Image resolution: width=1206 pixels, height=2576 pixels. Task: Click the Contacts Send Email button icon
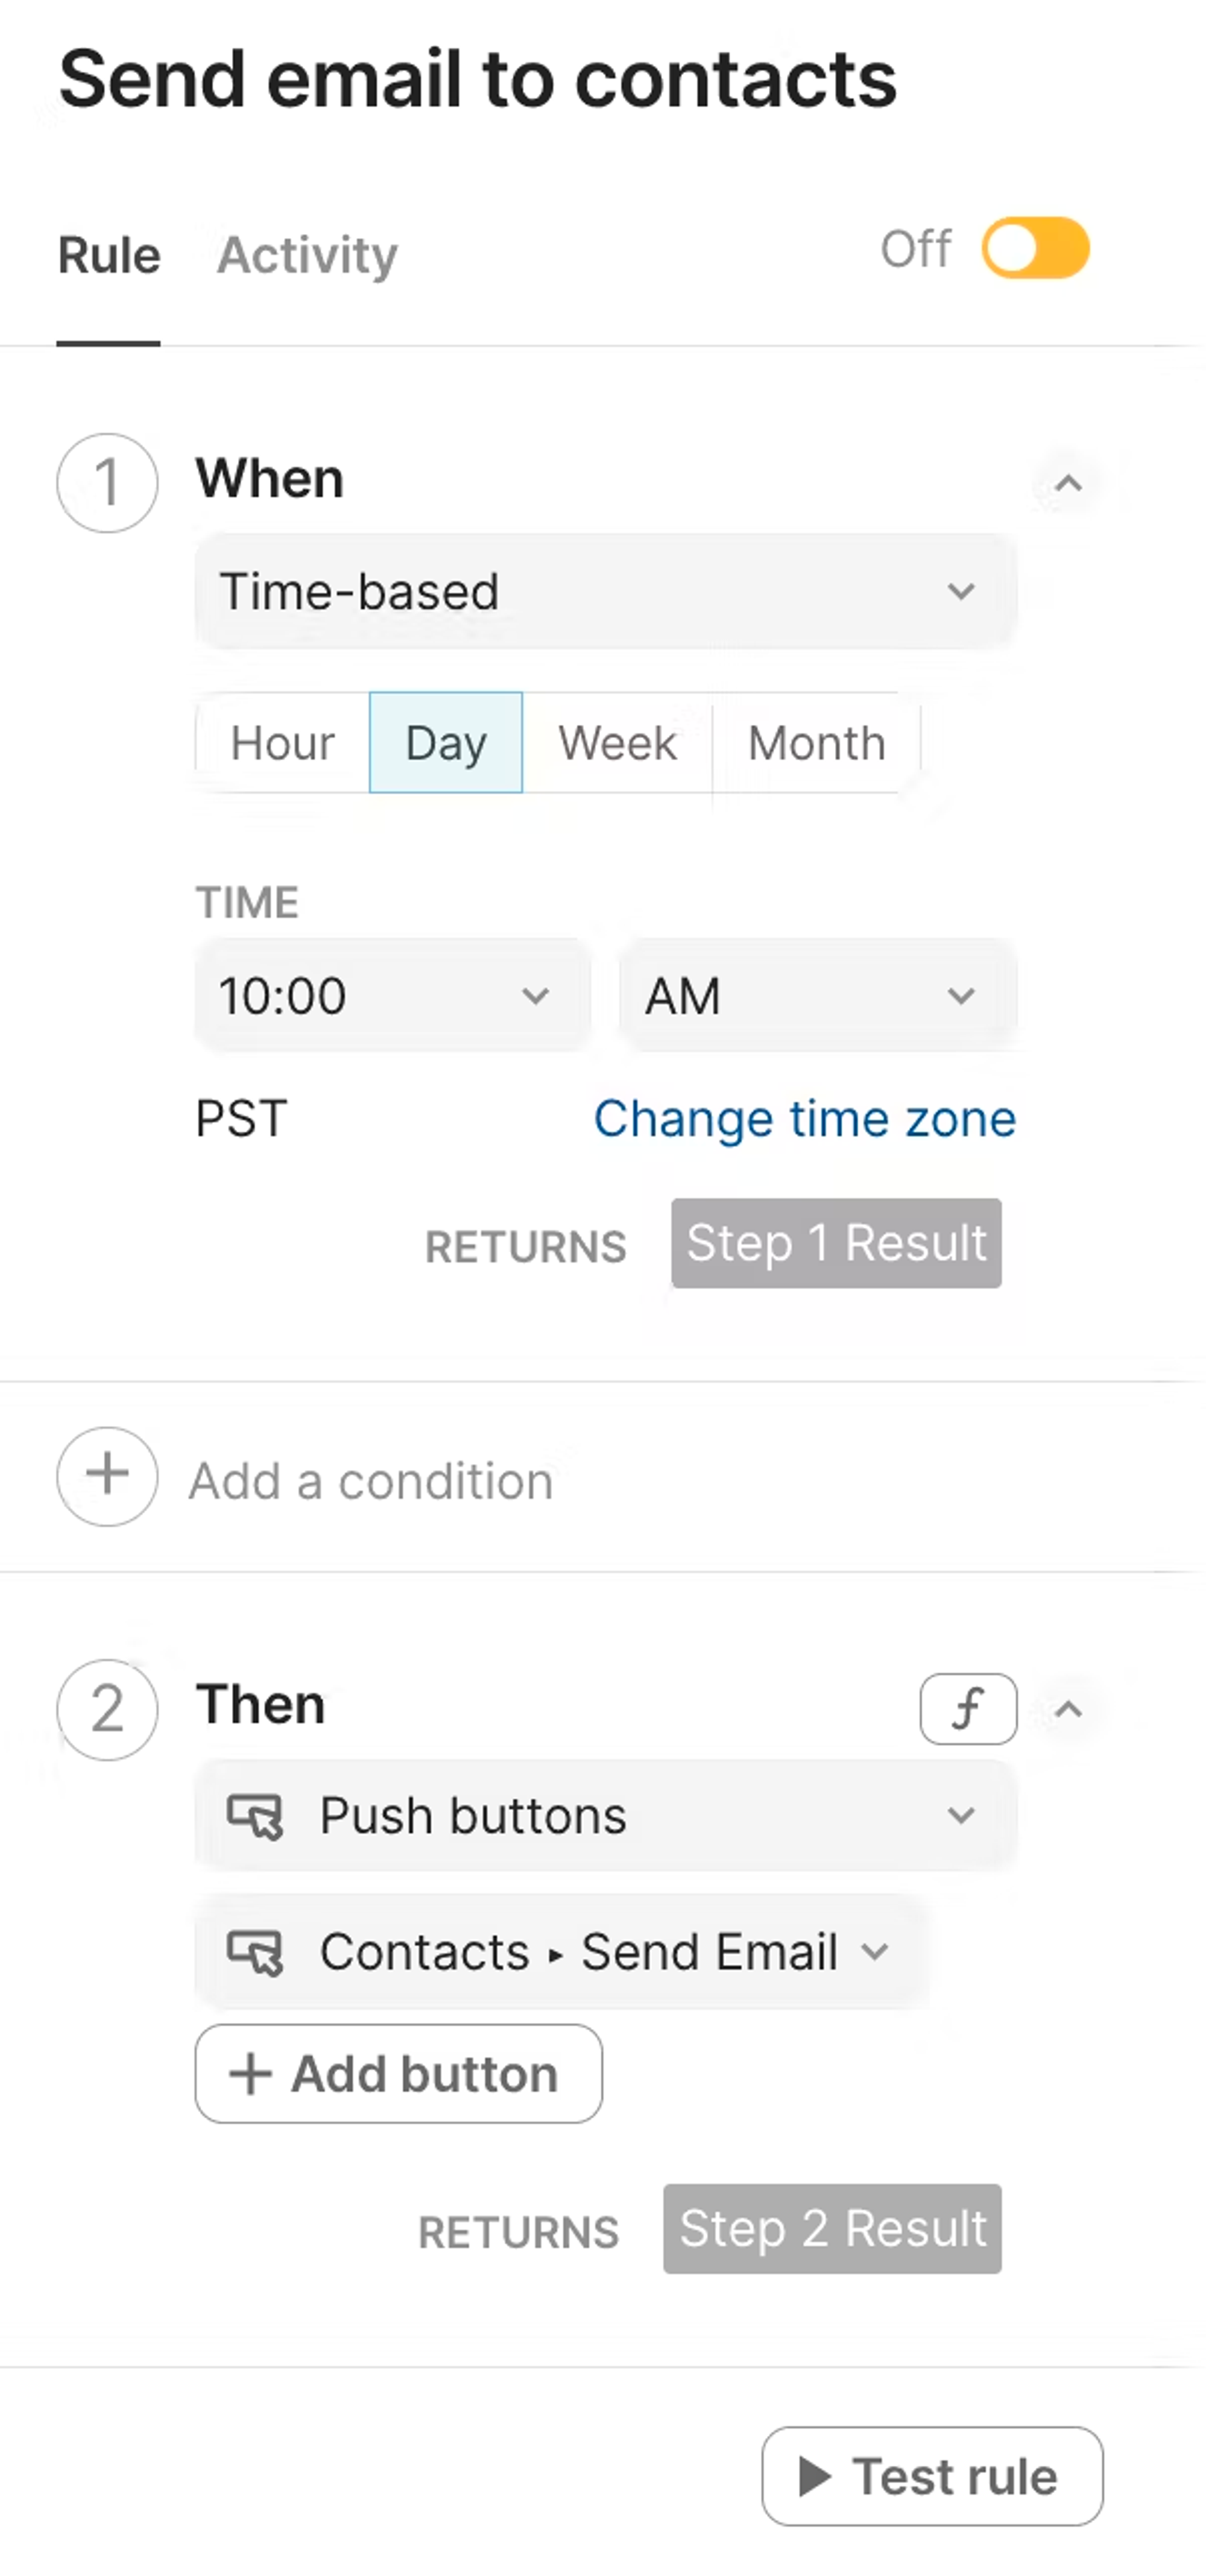254,1951
